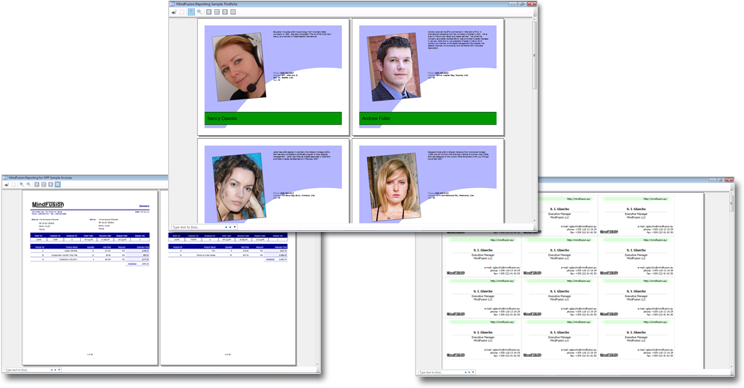The height and width of the screenshot is (388, 744).
Task: Find previous match in business cards window
Action: pos(465,372)
